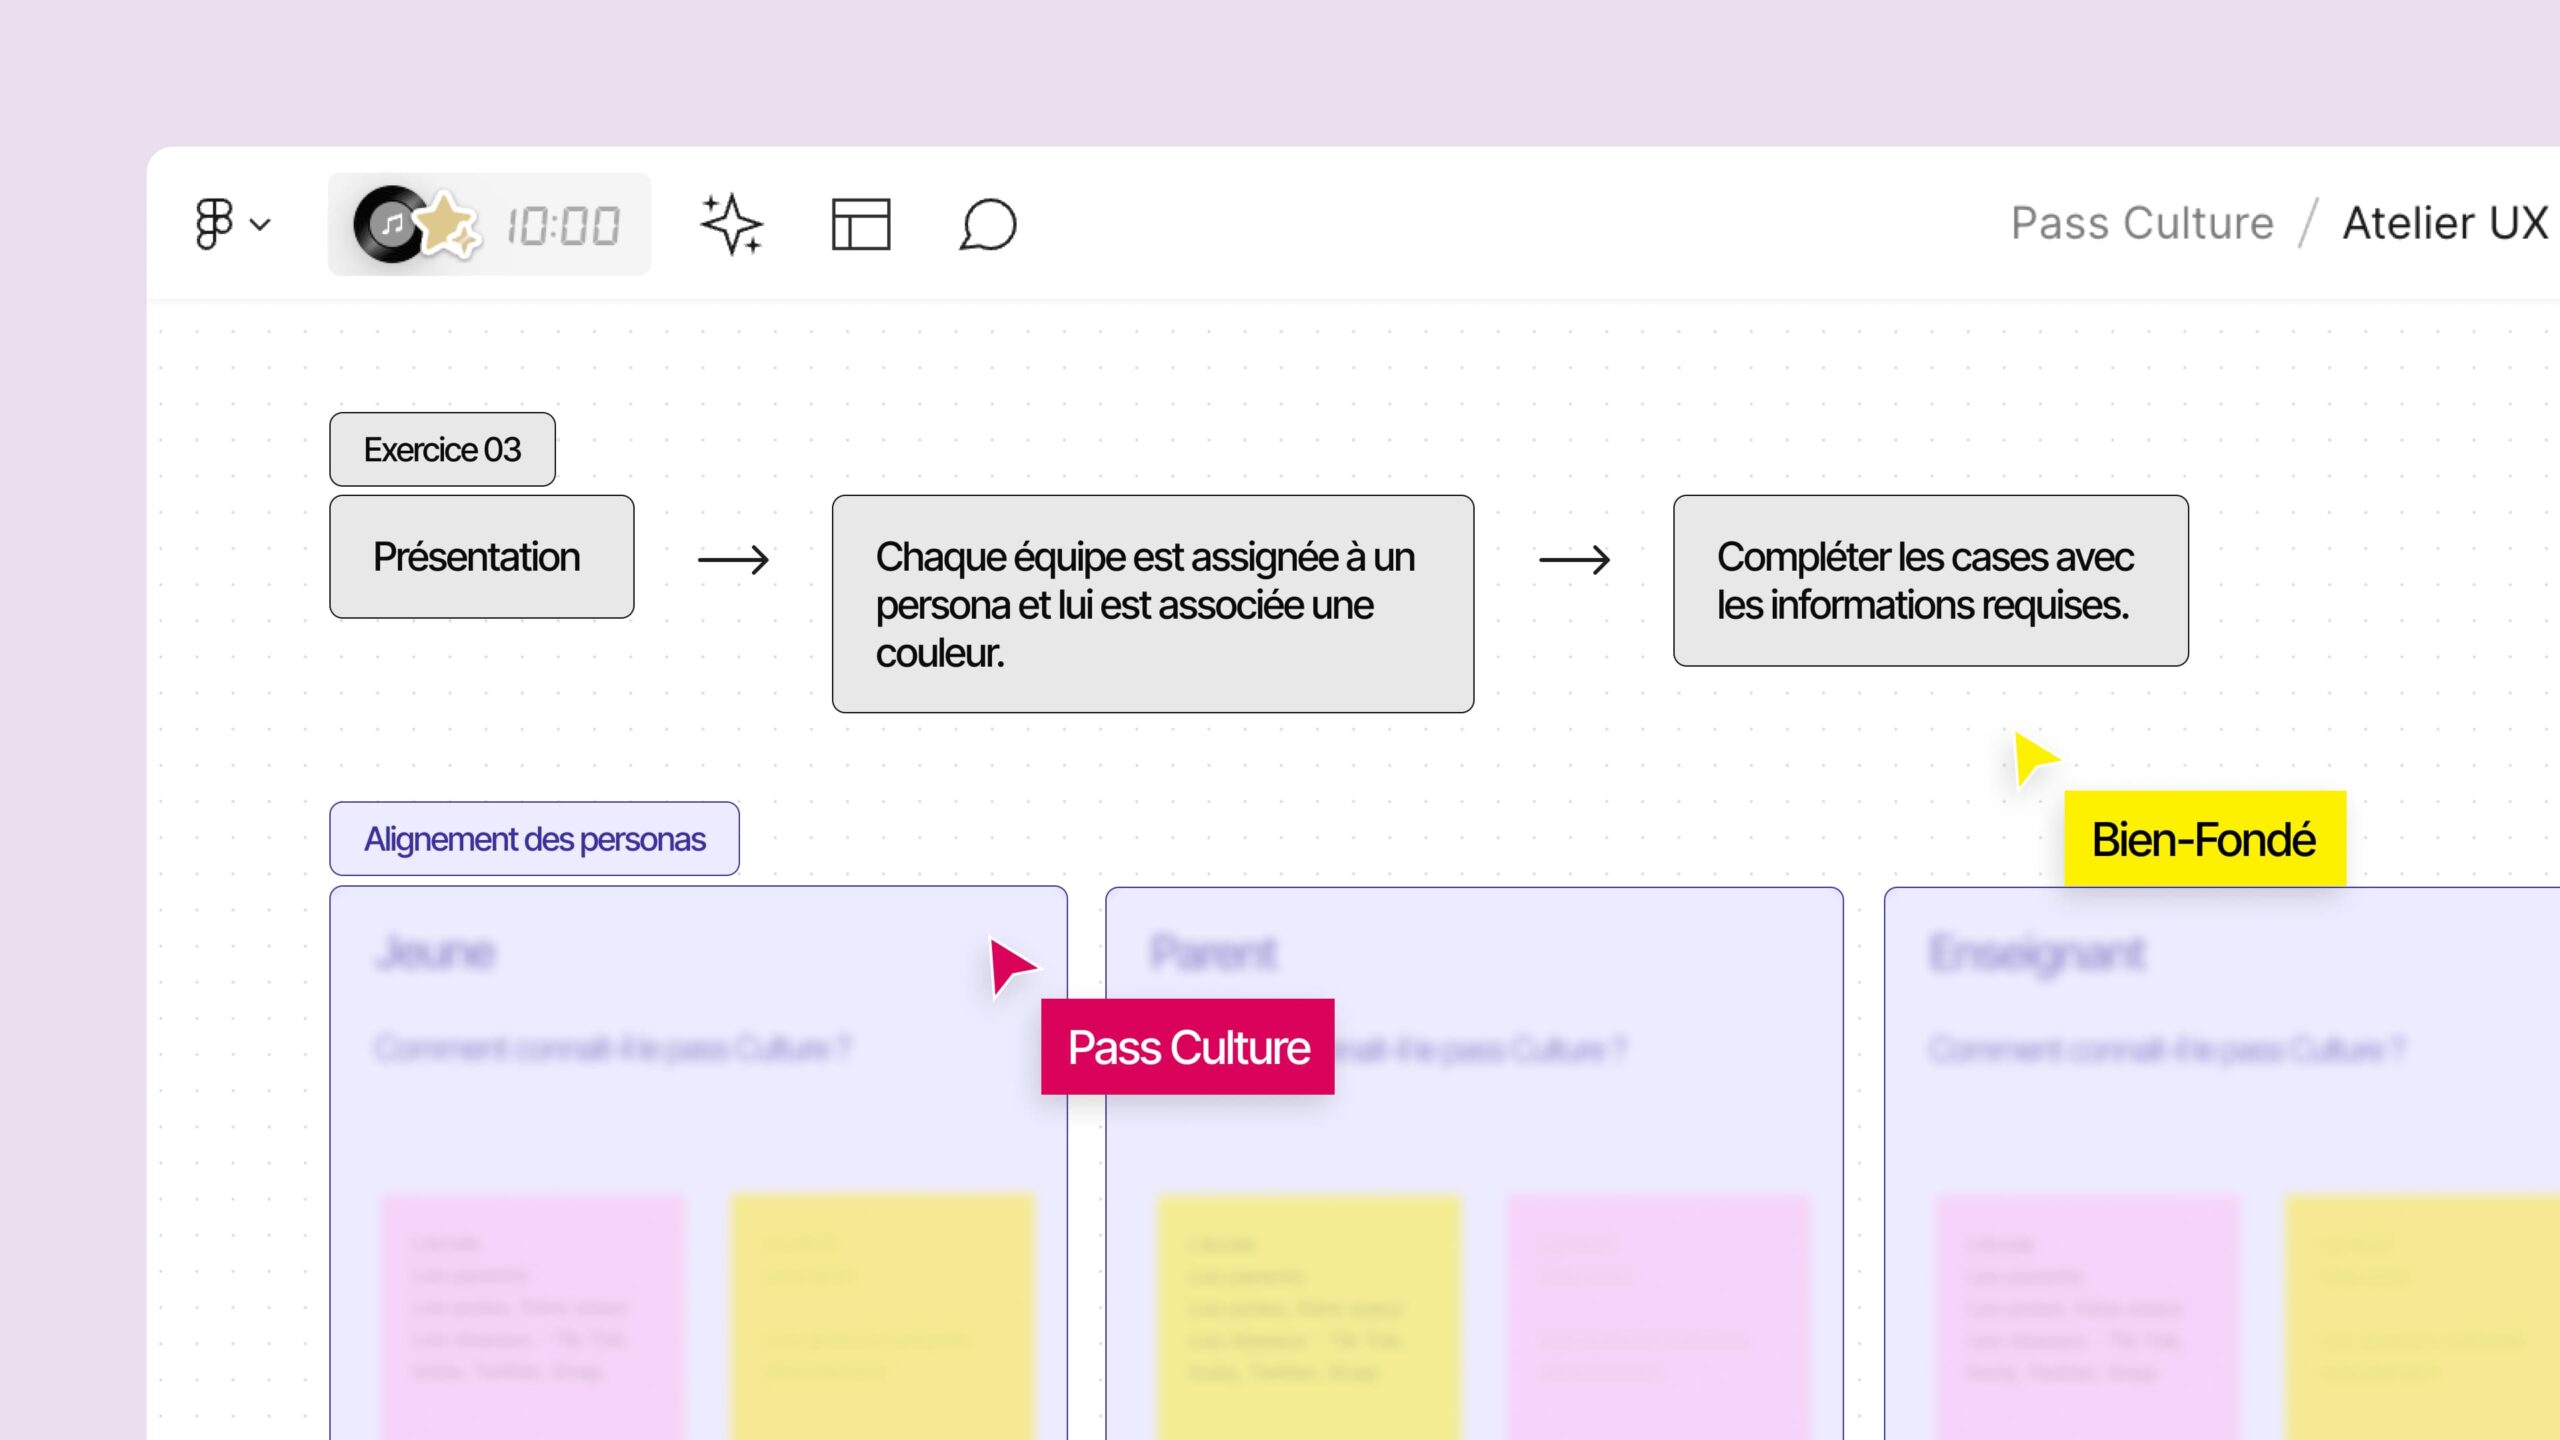Select the Jeune persona heading

point(435,952)
